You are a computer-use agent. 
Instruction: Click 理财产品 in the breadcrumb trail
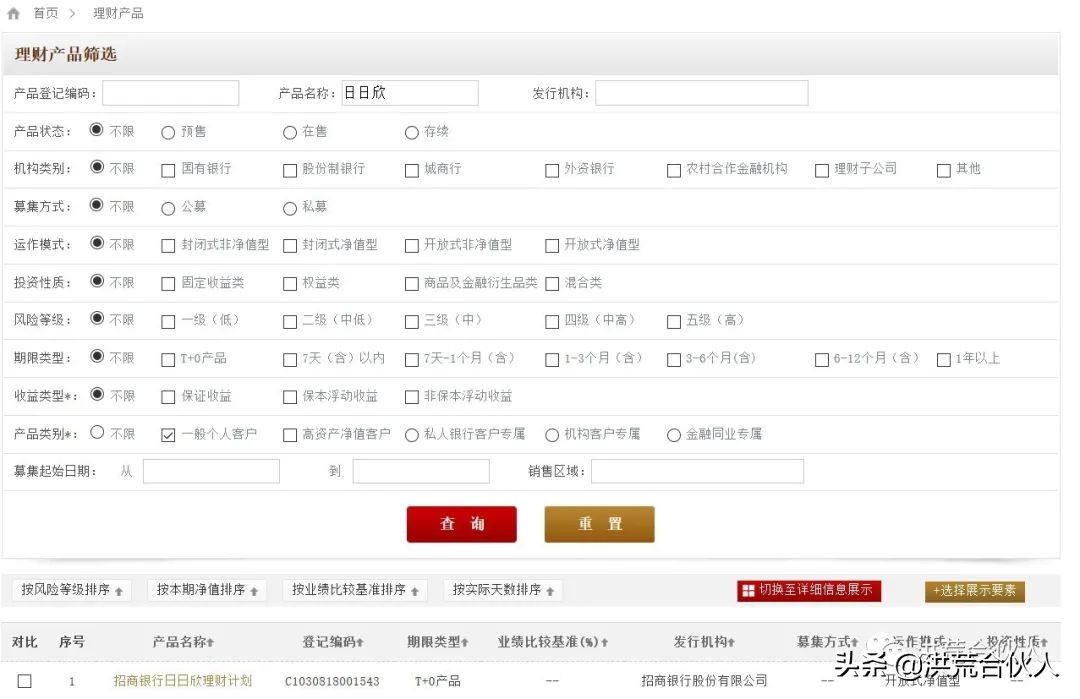tap(117, 12)
